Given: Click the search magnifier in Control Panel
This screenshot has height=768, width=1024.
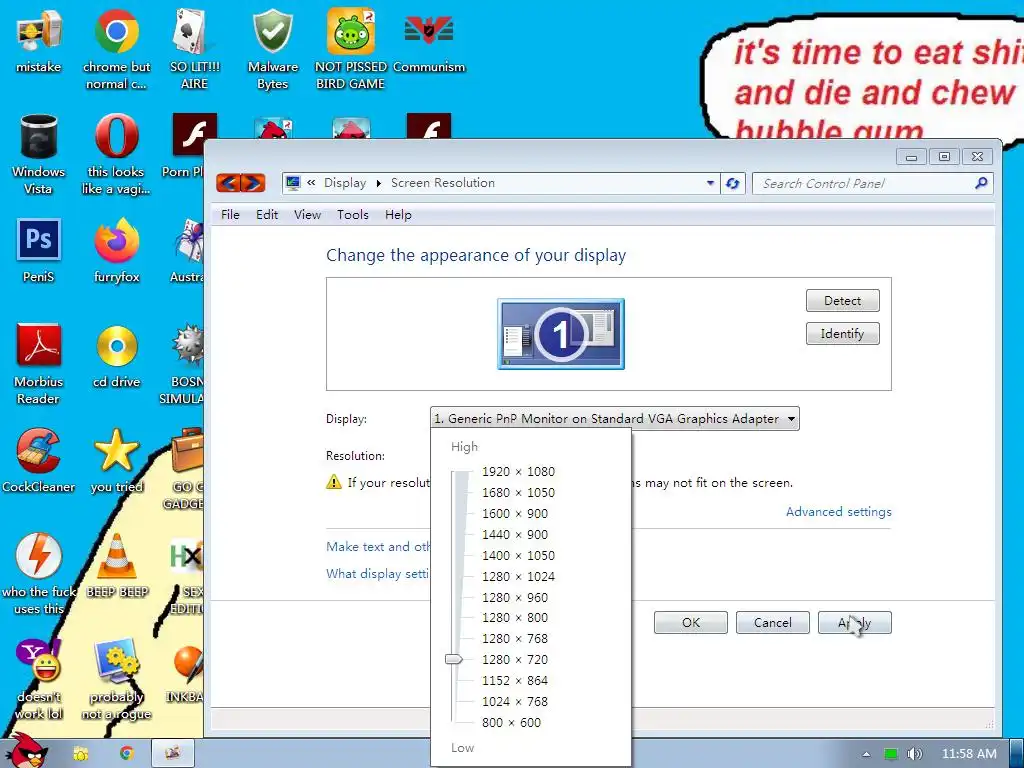Looking at the screenshot, I should [981, 184].
